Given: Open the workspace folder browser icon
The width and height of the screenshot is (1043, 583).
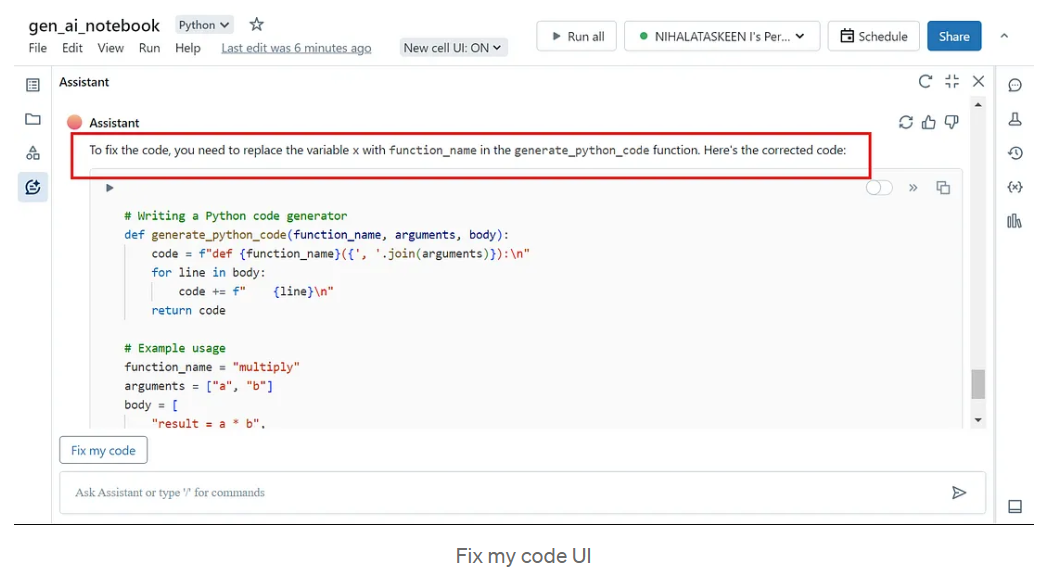Looking at the screenshot, I should point(33,119).
